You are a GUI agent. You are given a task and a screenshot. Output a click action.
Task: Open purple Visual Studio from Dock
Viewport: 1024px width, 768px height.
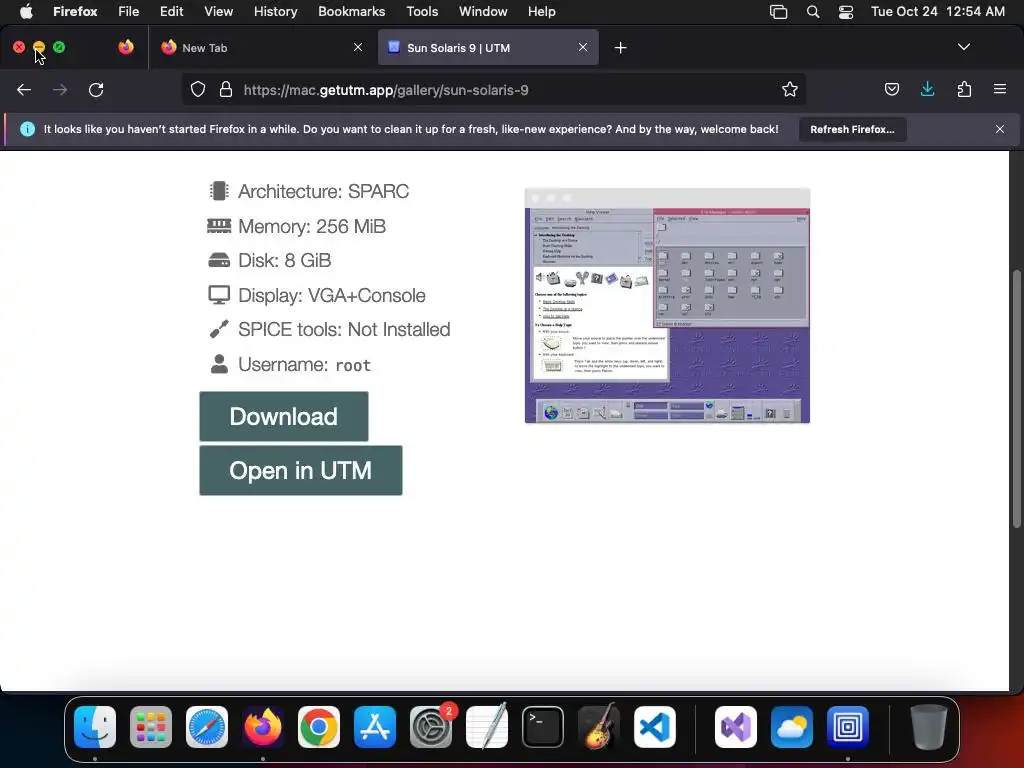736,727
